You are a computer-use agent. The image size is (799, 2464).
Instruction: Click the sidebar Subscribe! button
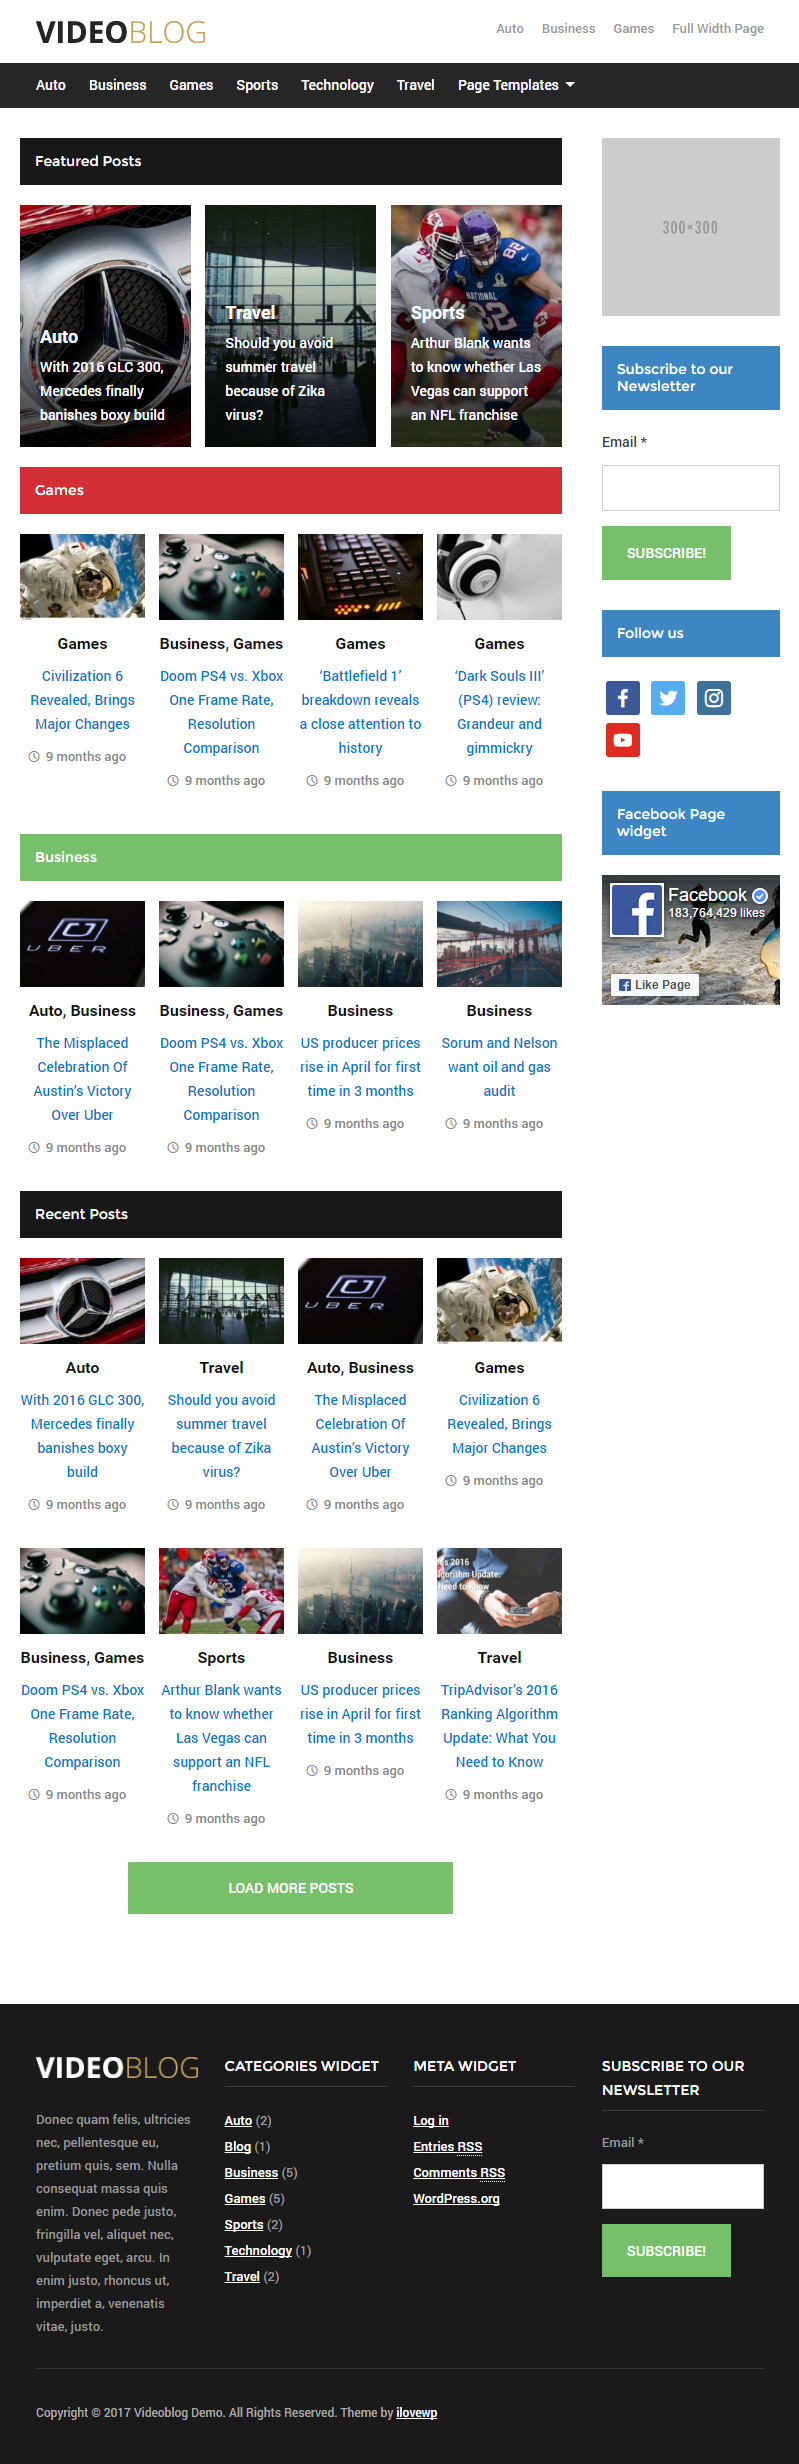click(x=666, y=553)
